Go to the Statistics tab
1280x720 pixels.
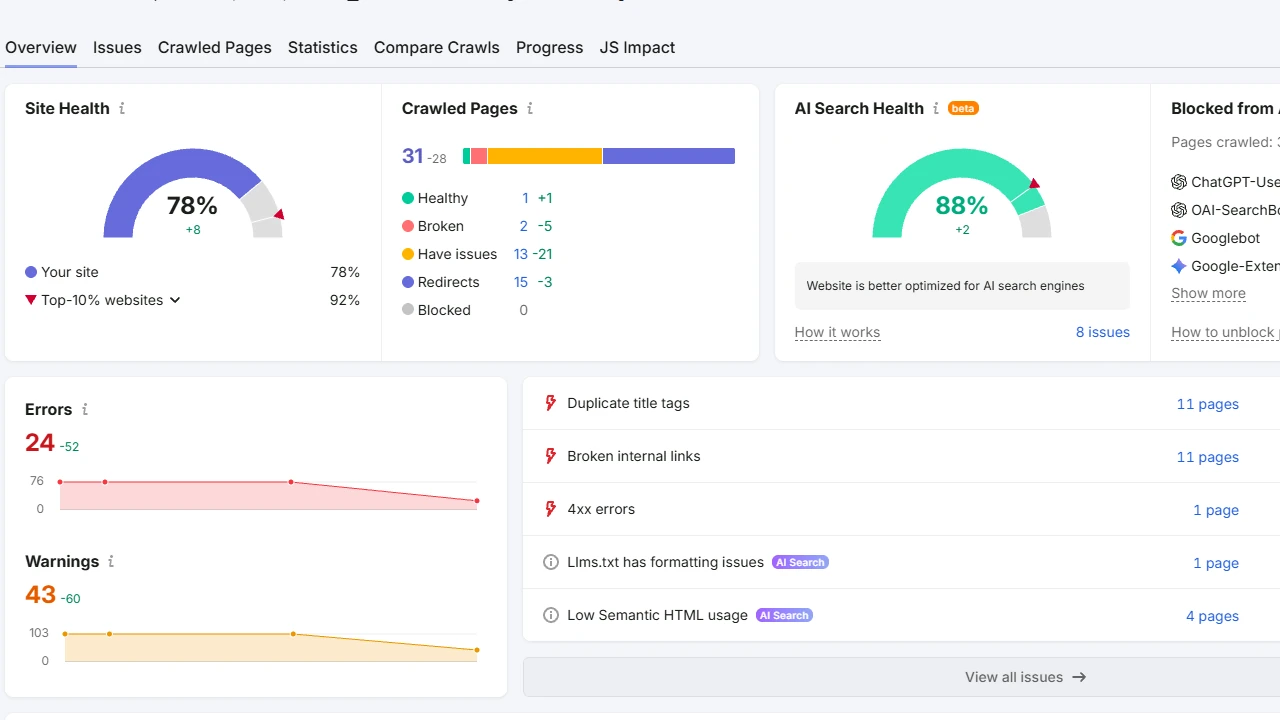point(323,47)
